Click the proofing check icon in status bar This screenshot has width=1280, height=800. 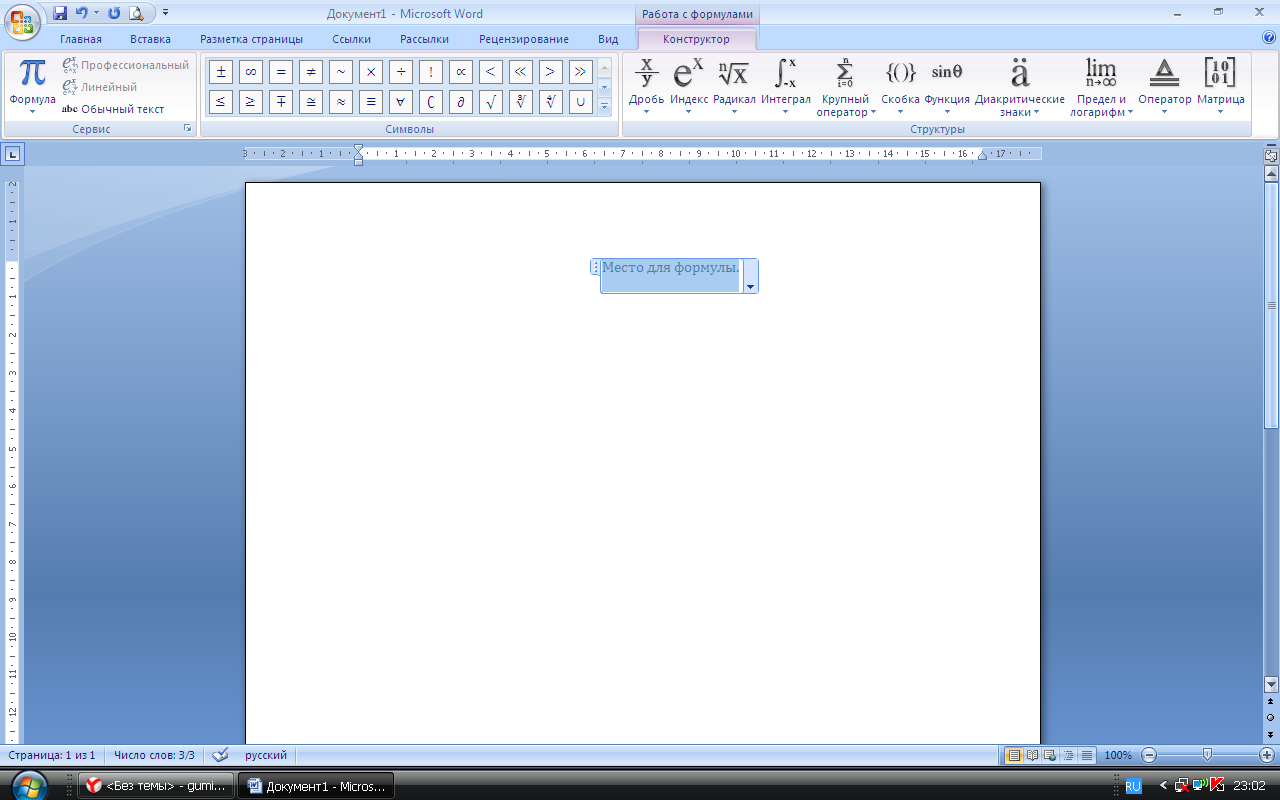pyautogui.click(x=220, y=755)
